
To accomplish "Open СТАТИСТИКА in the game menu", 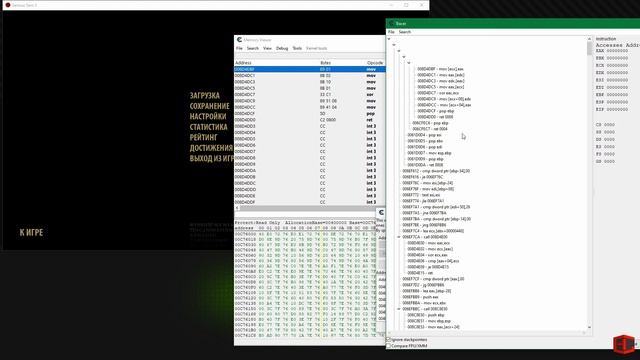I will 208,127.
